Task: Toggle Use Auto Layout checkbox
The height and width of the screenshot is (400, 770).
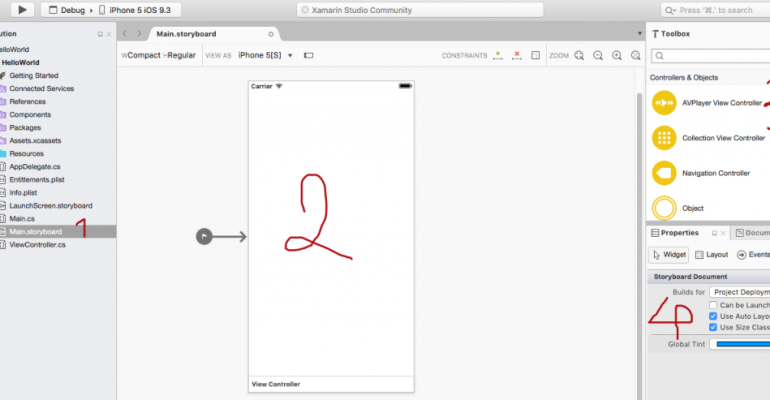Action: coord(713,317)
